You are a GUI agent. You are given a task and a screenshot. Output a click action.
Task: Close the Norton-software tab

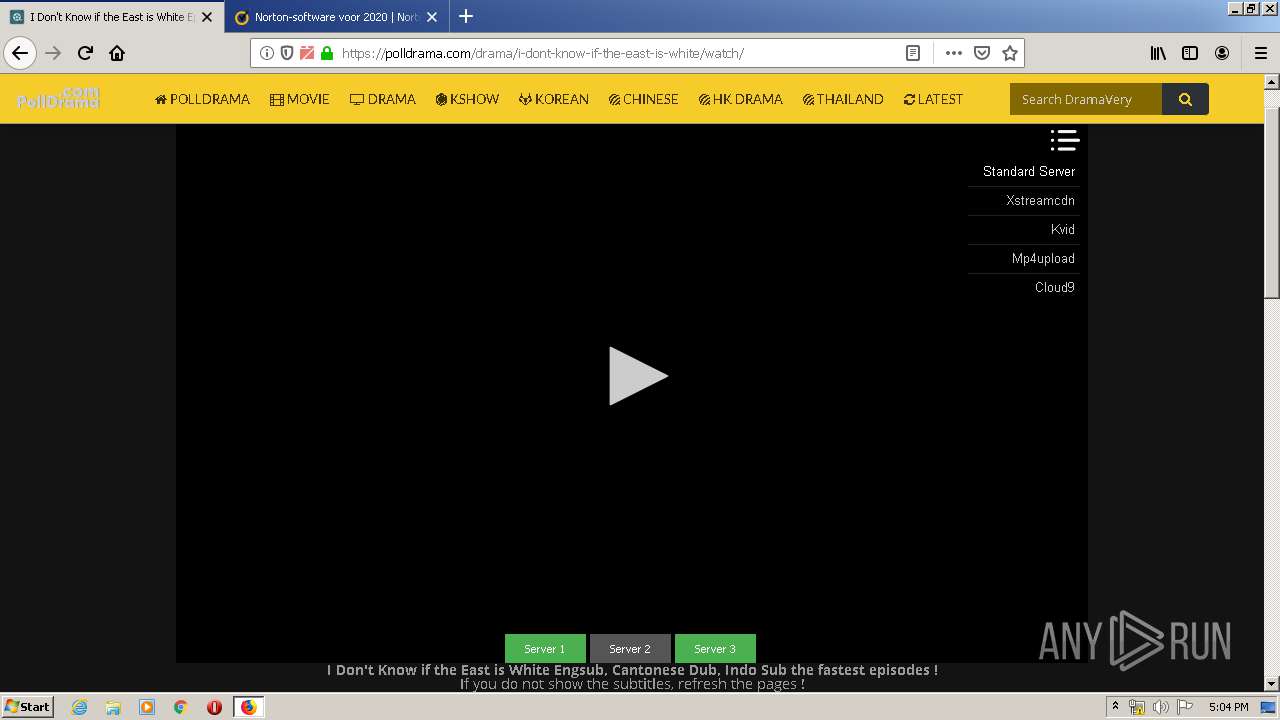click(432, 17)
